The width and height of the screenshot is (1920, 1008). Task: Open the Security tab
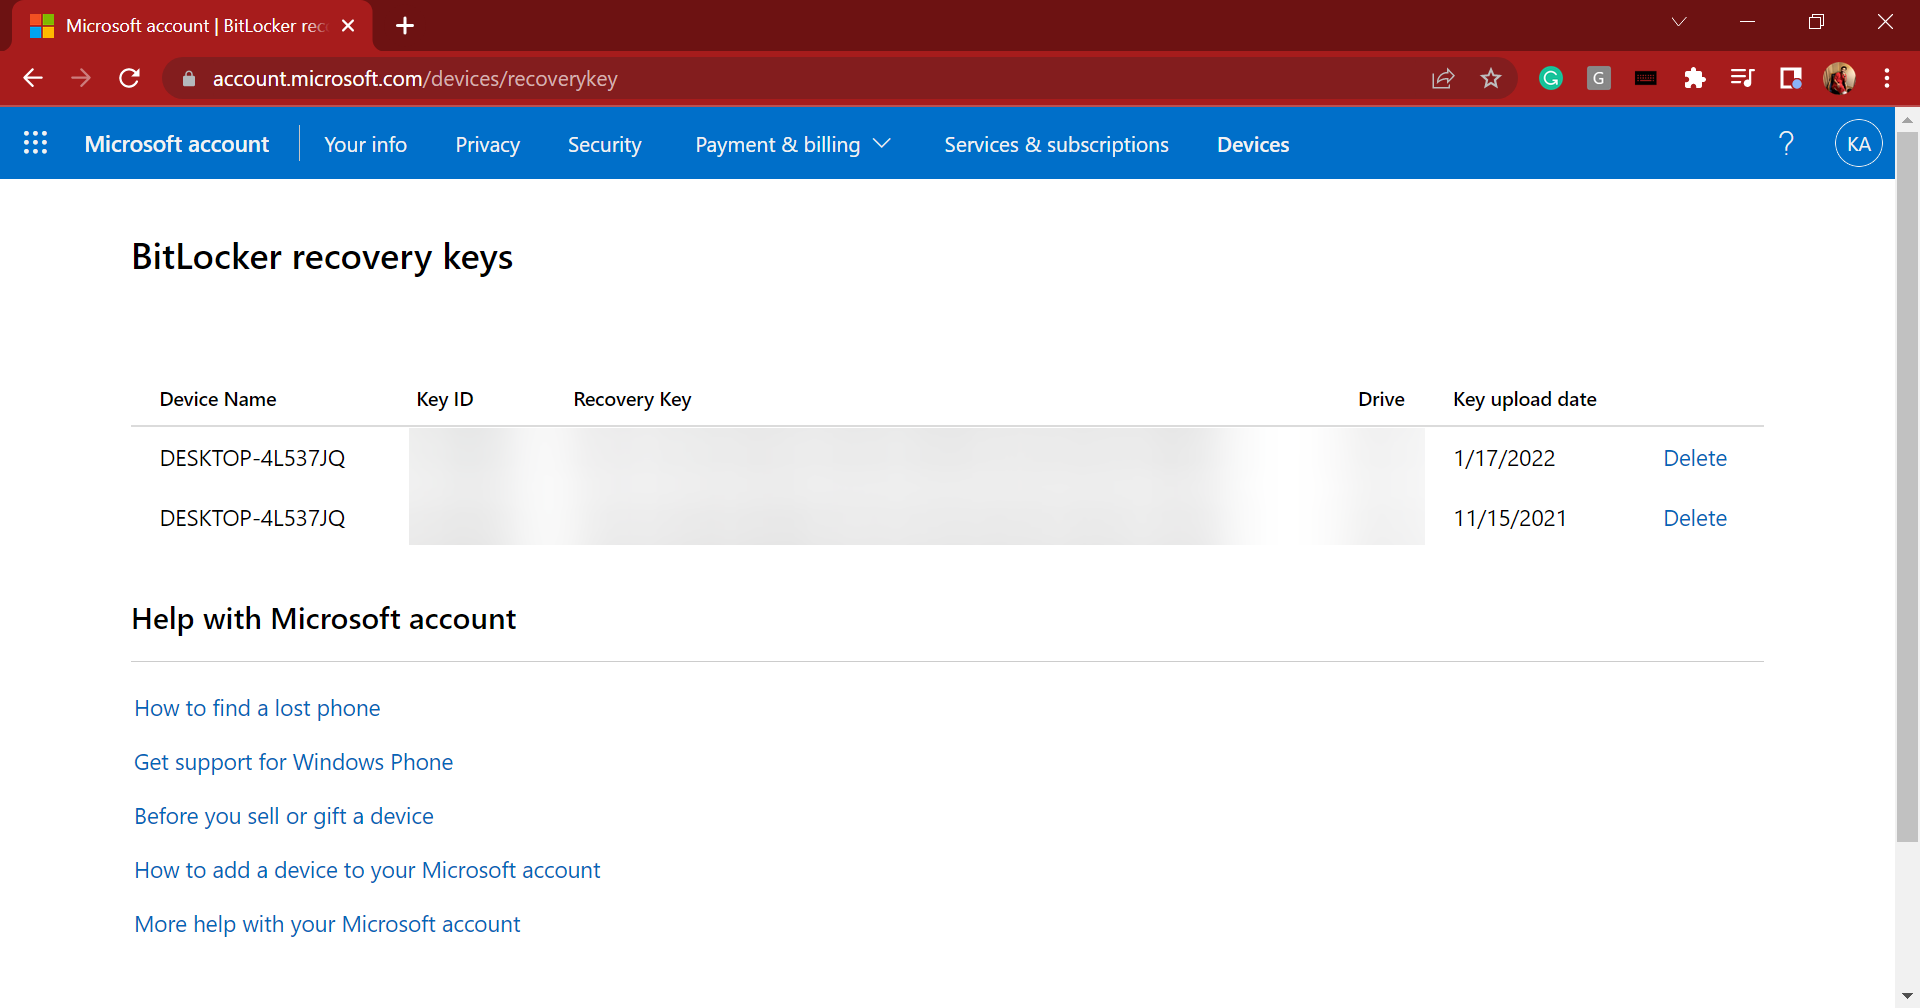click(604, 144)
